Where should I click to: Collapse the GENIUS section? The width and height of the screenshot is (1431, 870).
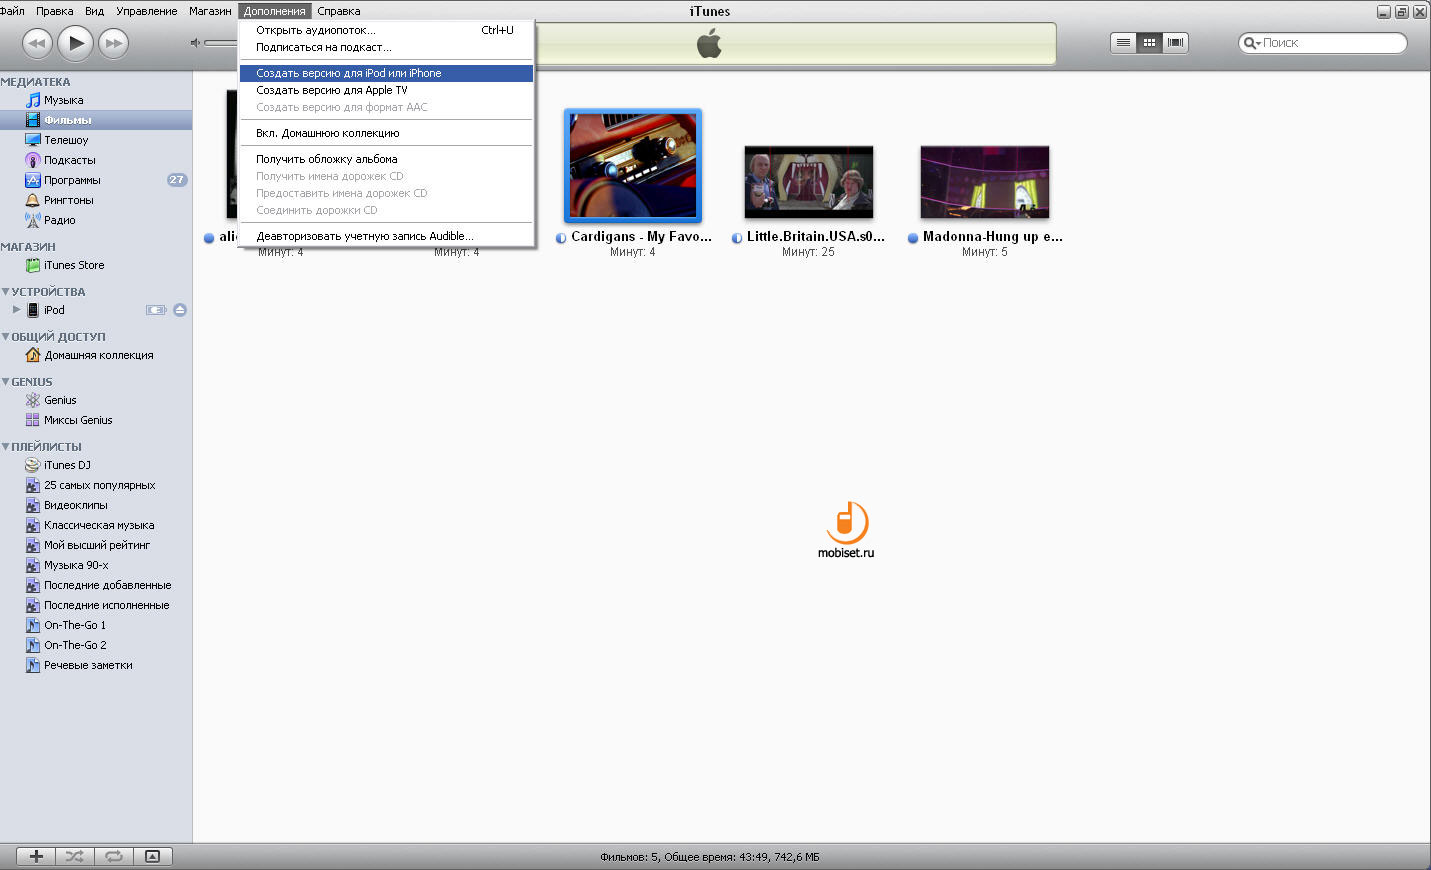pos(6,382)
